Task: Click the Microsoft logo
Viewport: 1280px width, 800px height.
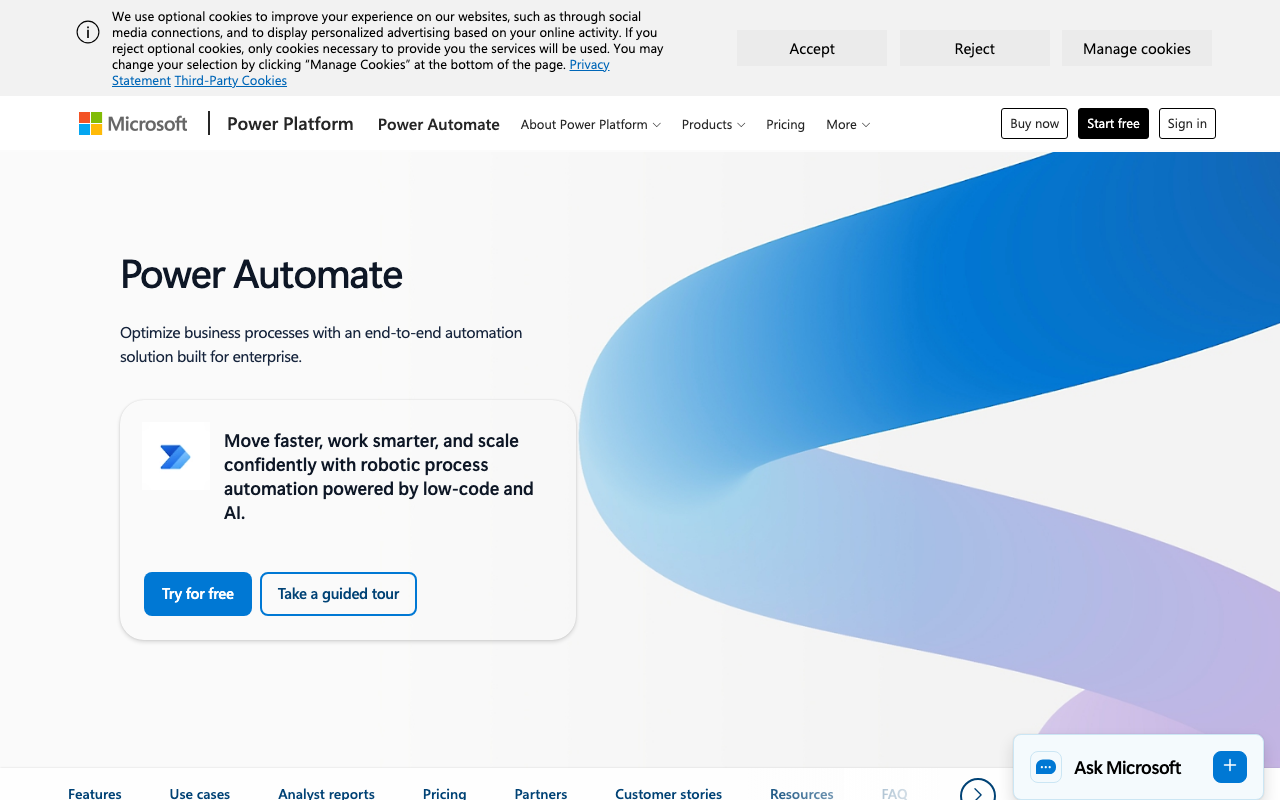Action: click(133, 124)
